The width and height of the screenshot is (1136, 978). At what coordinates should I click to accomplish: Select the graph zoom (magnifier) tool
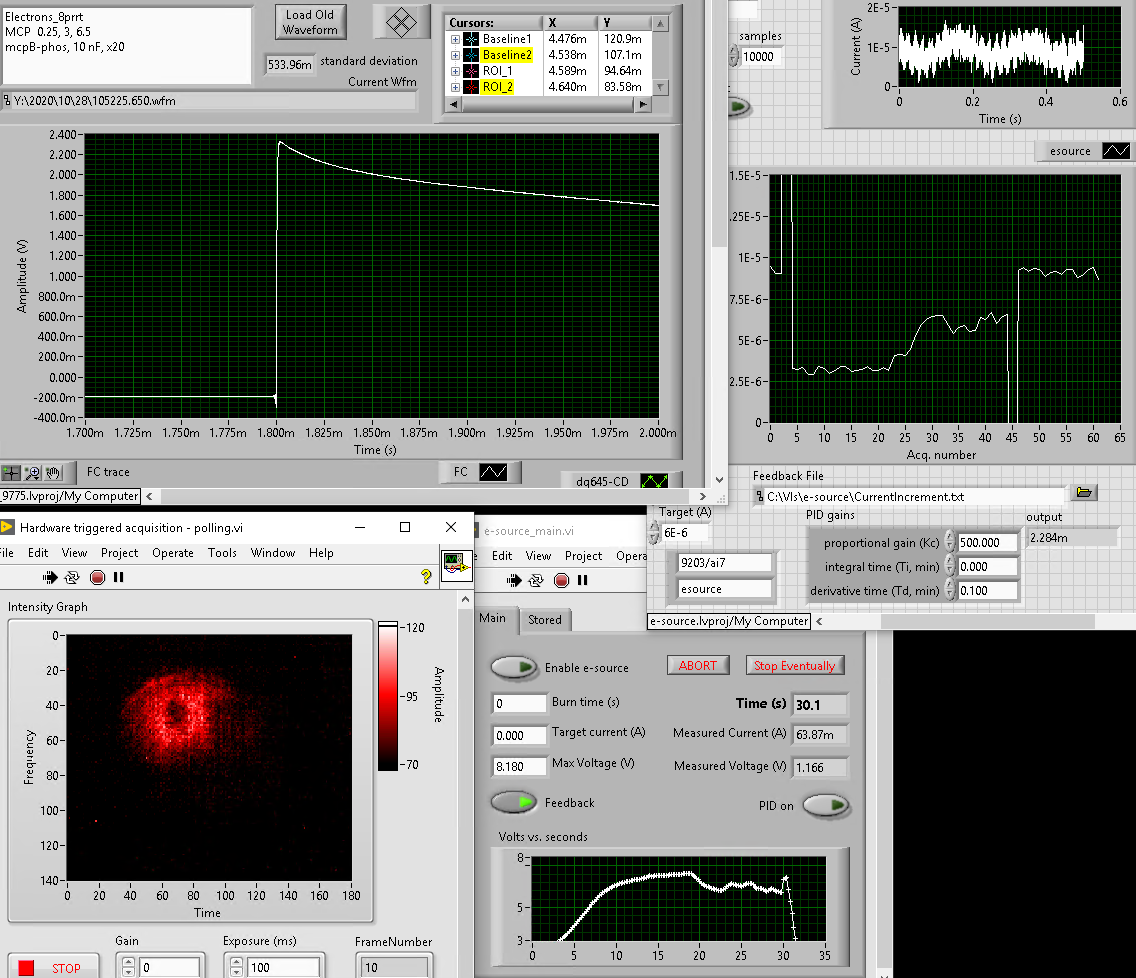tap(33, 473)
